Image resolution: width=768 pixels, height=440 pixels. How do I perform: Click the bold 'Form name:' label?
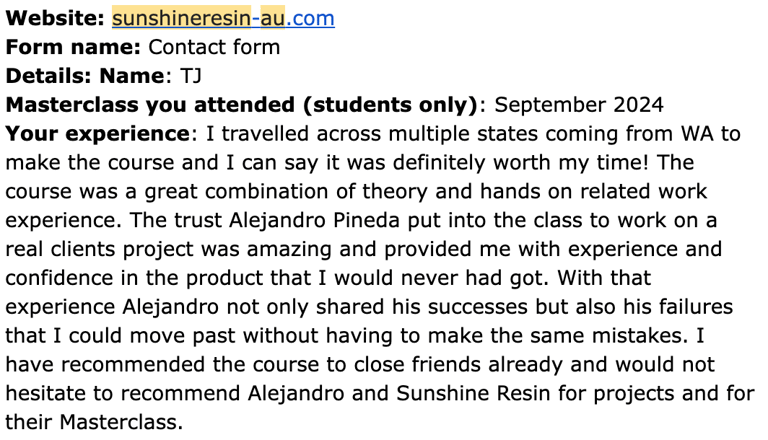pyautogui.click(x=73, y=48)
